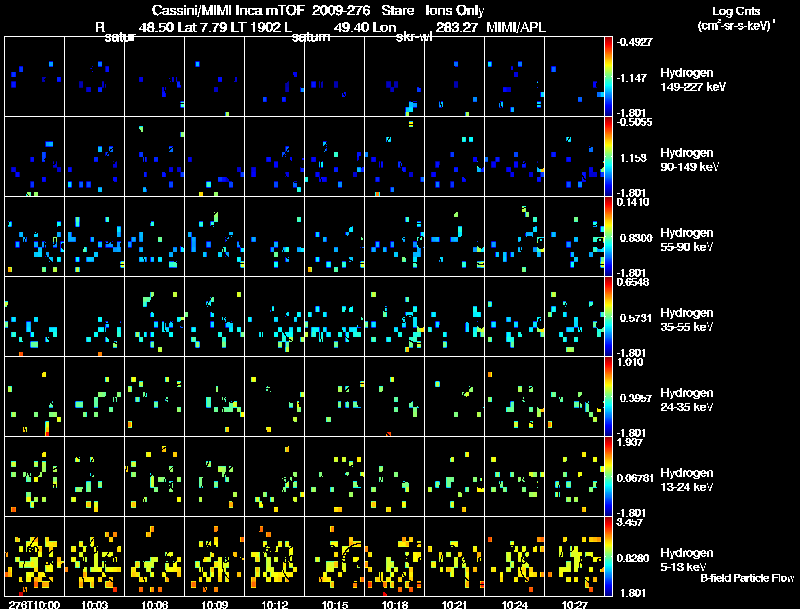Select the 5-13 keV panel at 10:12
Screen dimensions: 800x609
(x=274, y=556)
